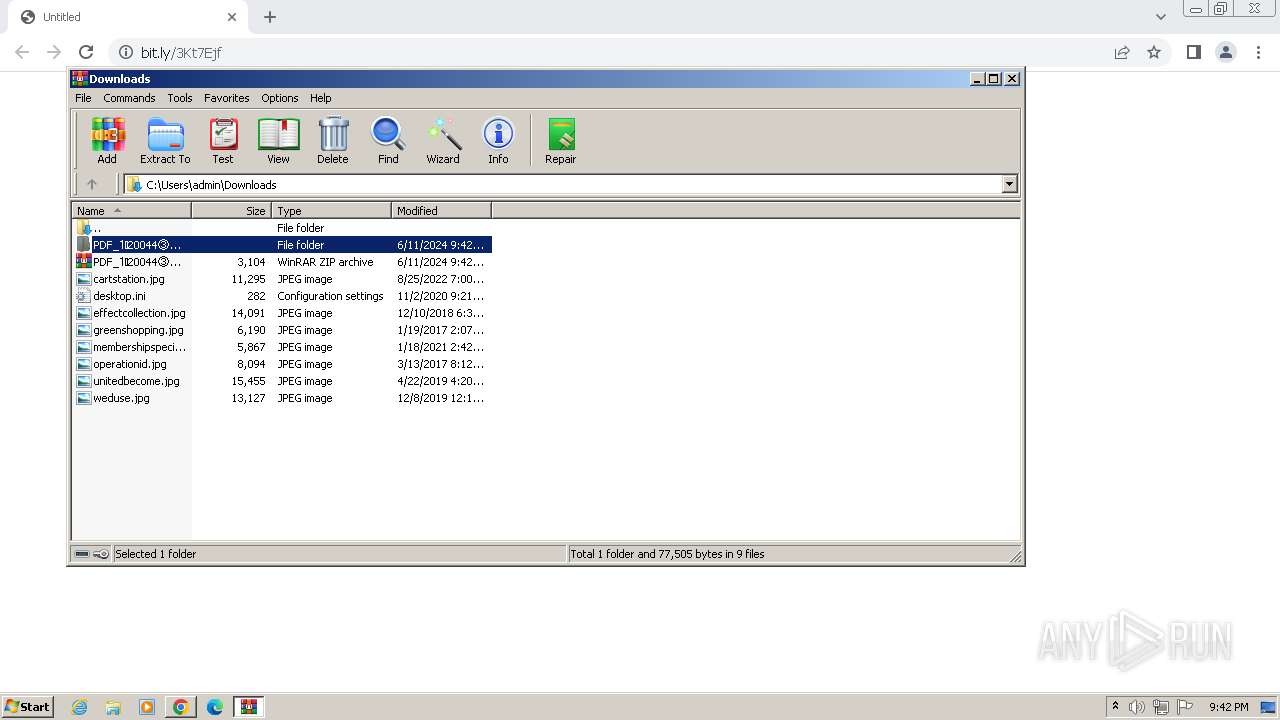Click the Configuration settings type cell
The width and height of the screenshot is (1280, 720).
coord(330,296)
